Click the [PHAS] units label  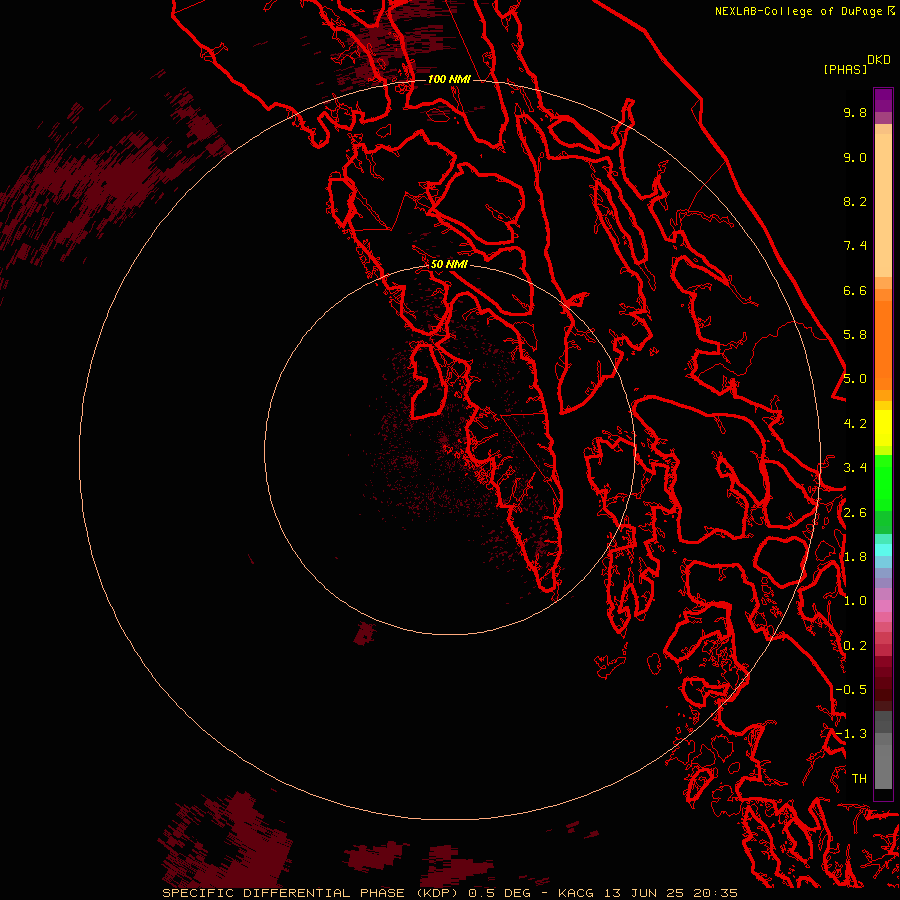[x=845, y=69]
